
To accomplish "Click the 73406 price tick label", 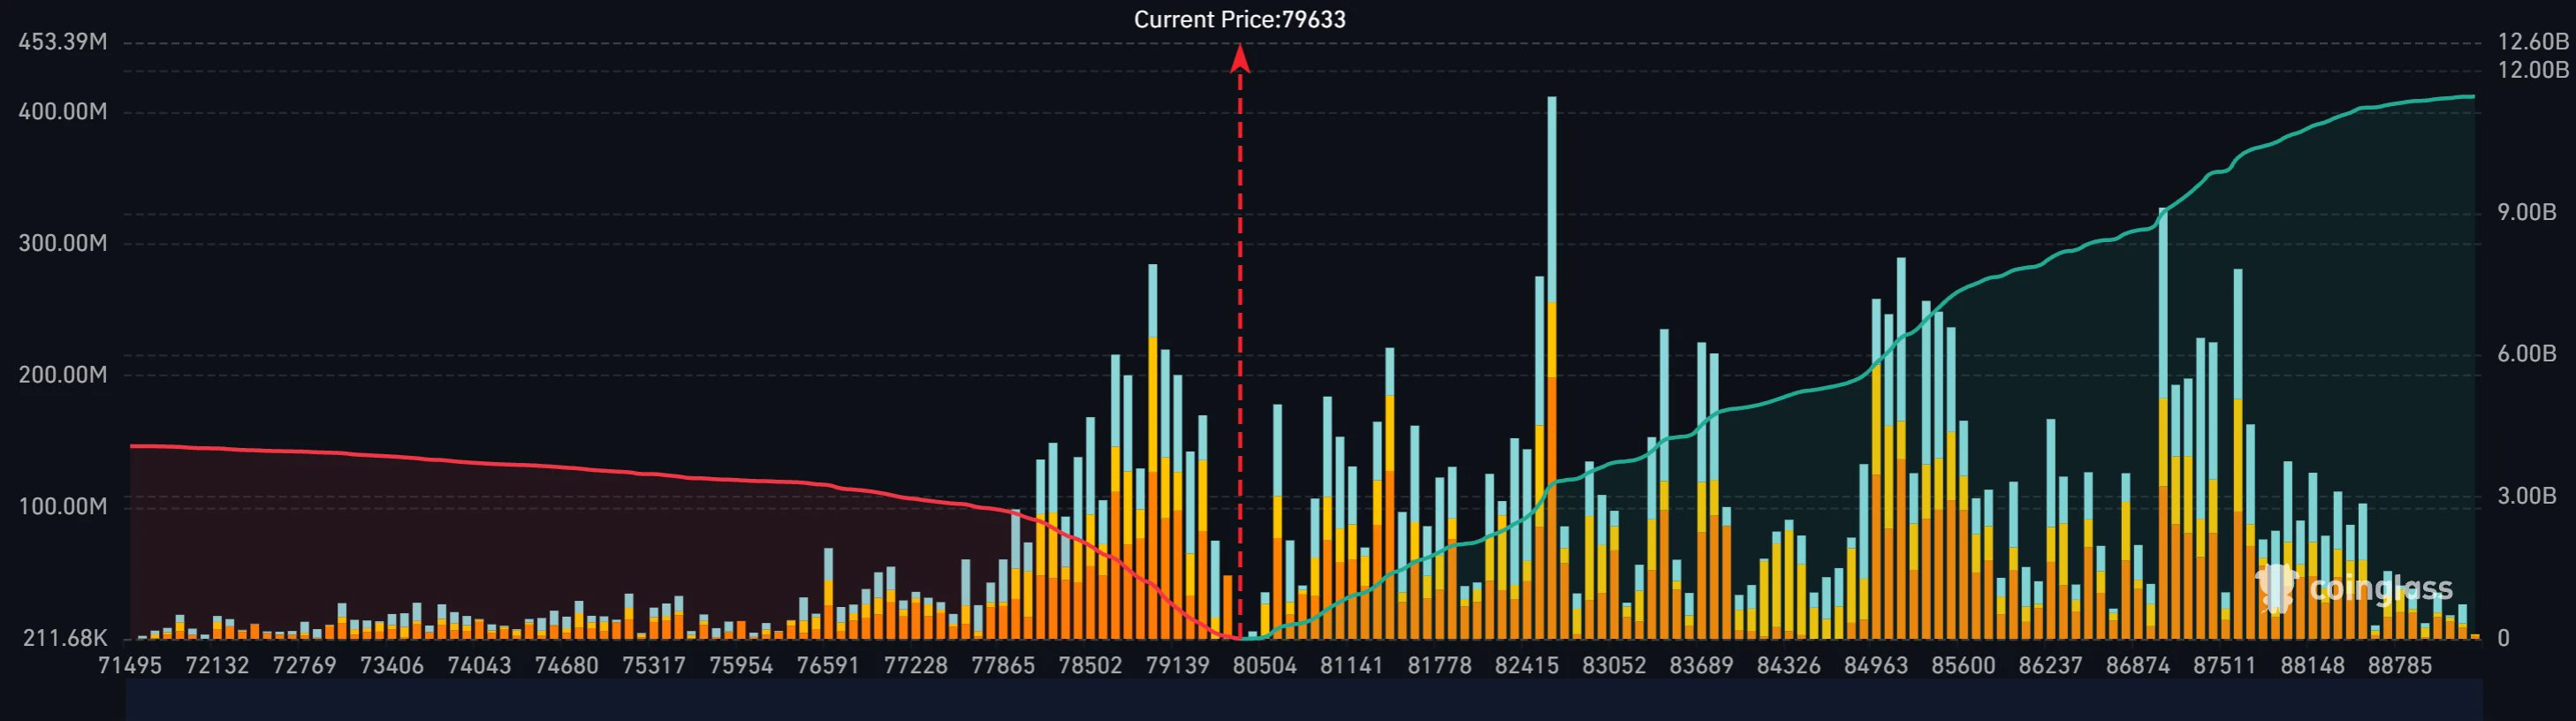I will pyautogui.click(x=392, y=666).
